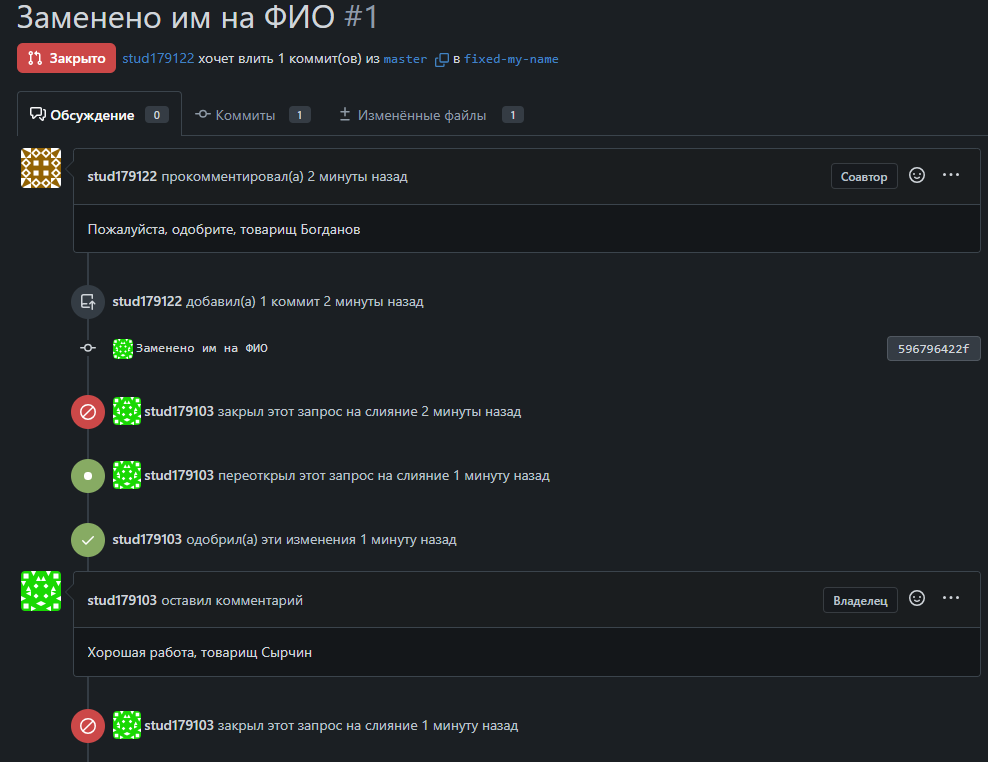Click the Соавтор badge on the first comment
Screen dimensions: 988x762
pos(864,177)
